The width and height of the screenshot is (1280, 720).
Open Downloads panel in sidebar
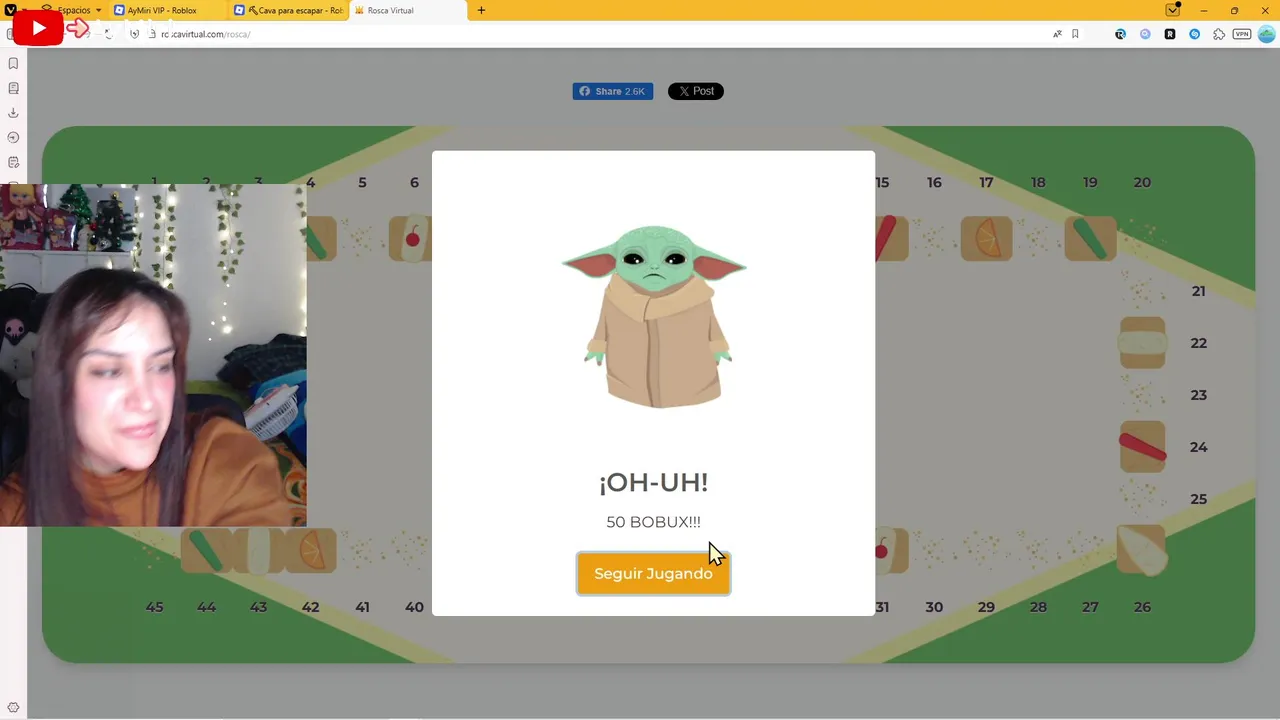(13, 113)
